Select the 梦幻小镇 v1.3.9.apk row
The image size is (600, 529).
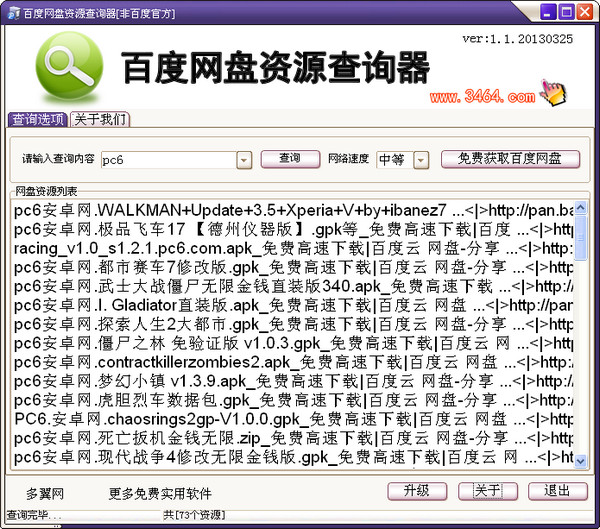point(293,381)
